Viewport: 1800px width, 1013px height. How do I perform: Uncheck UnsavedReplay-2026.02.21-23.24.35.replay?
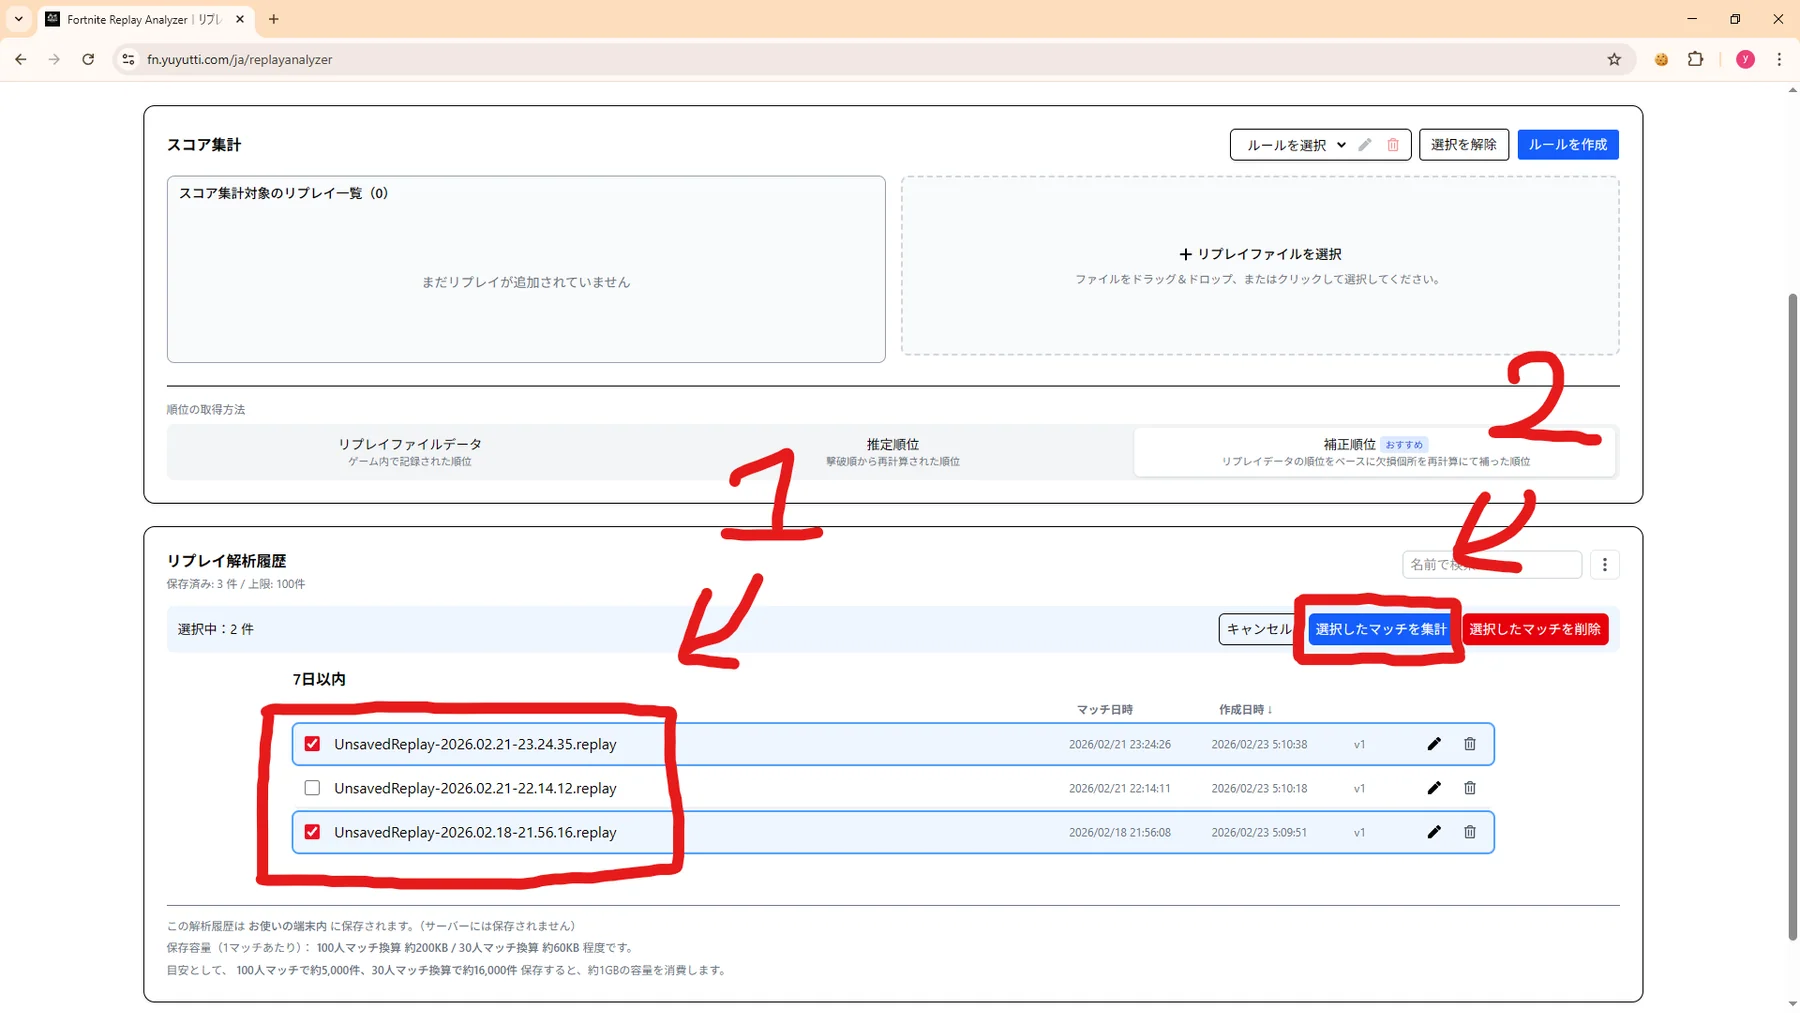312,744
